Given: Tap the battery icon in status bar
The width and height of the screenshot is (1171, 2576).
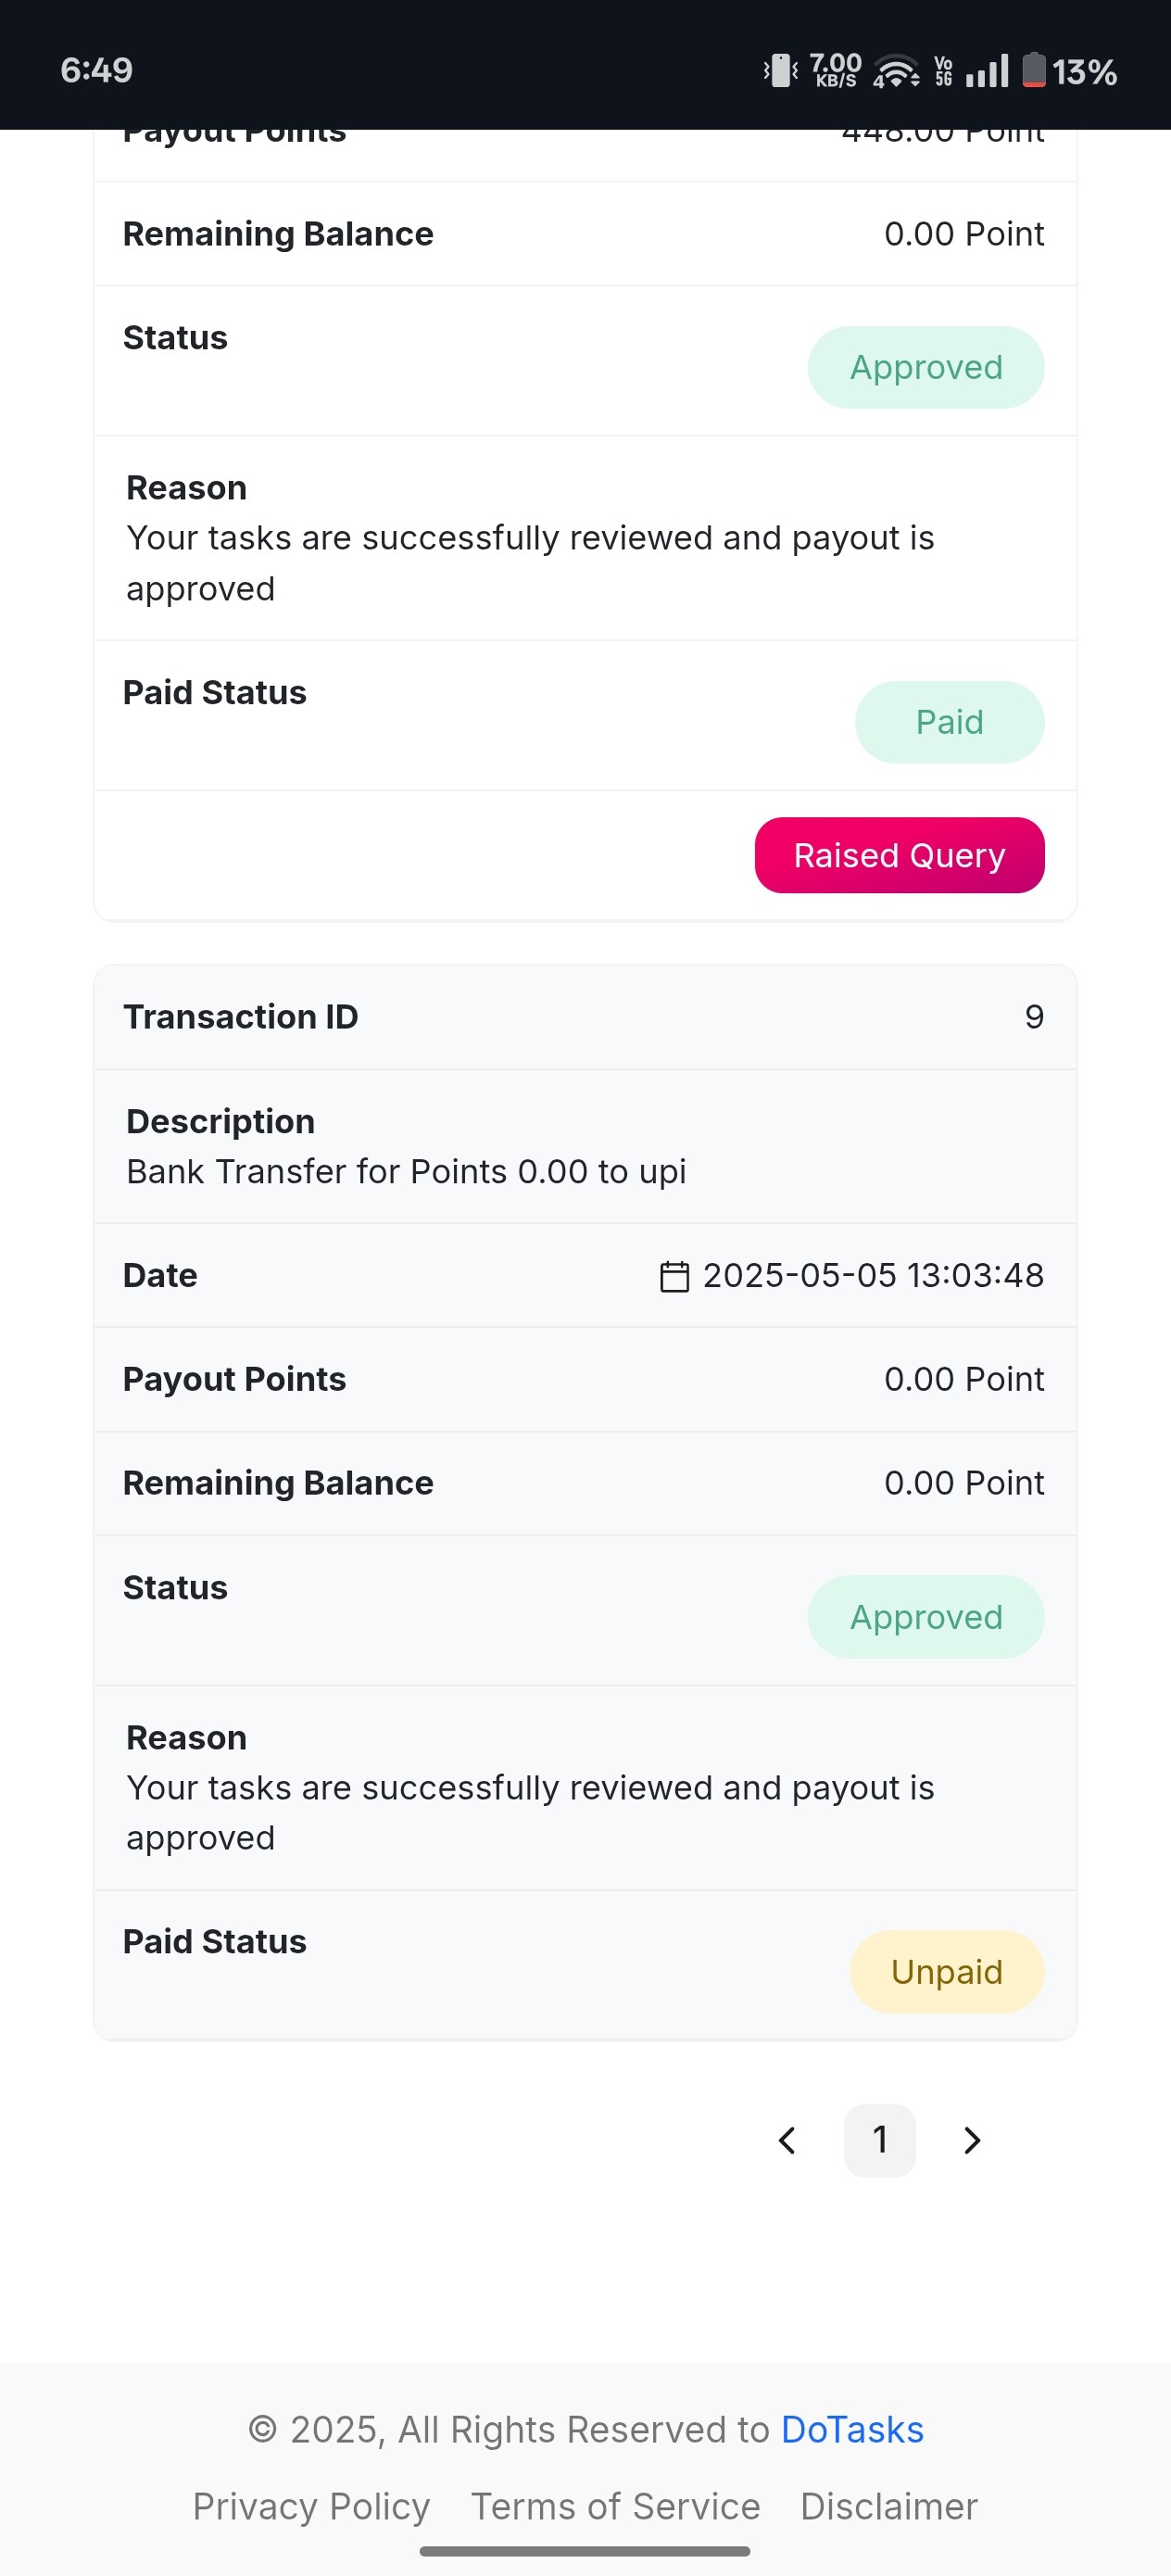Looking at the screenshot, I should point(1034,71).
